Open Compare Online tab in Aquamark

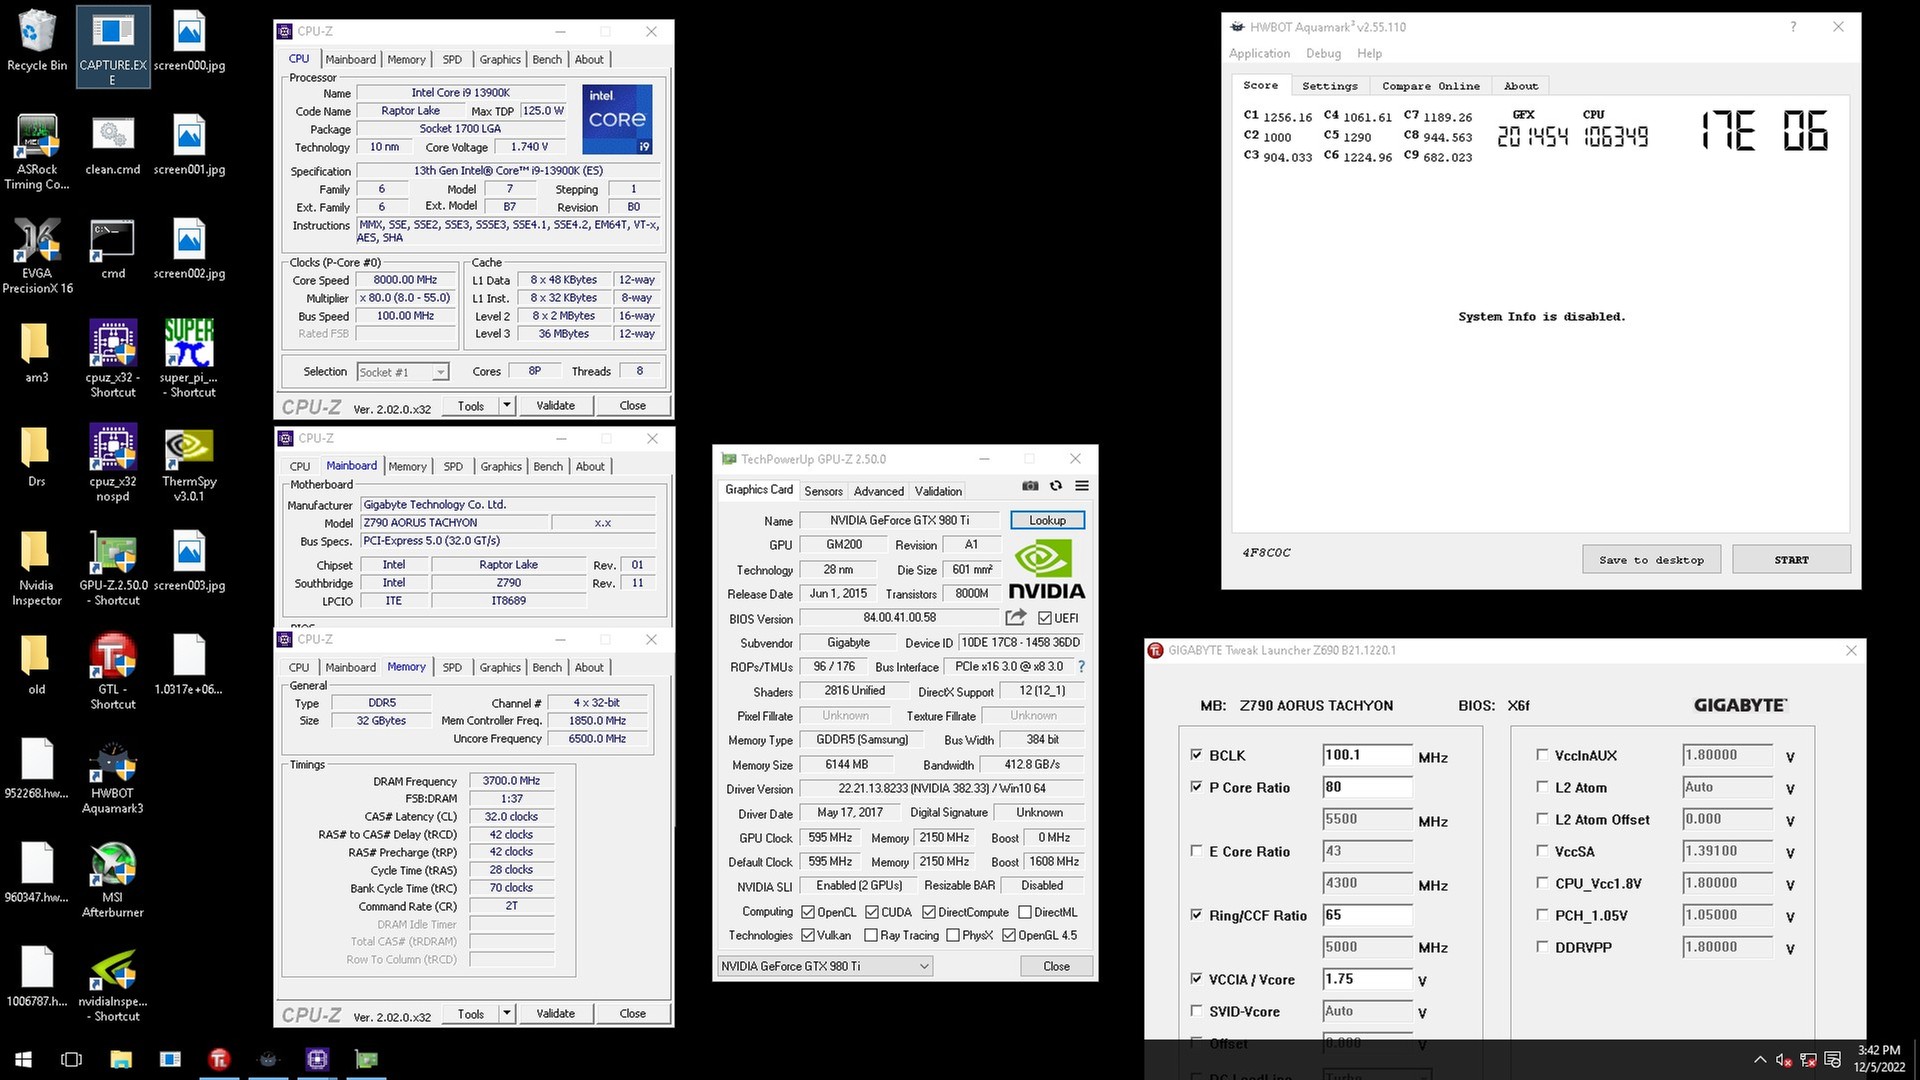coord(1430,86)
